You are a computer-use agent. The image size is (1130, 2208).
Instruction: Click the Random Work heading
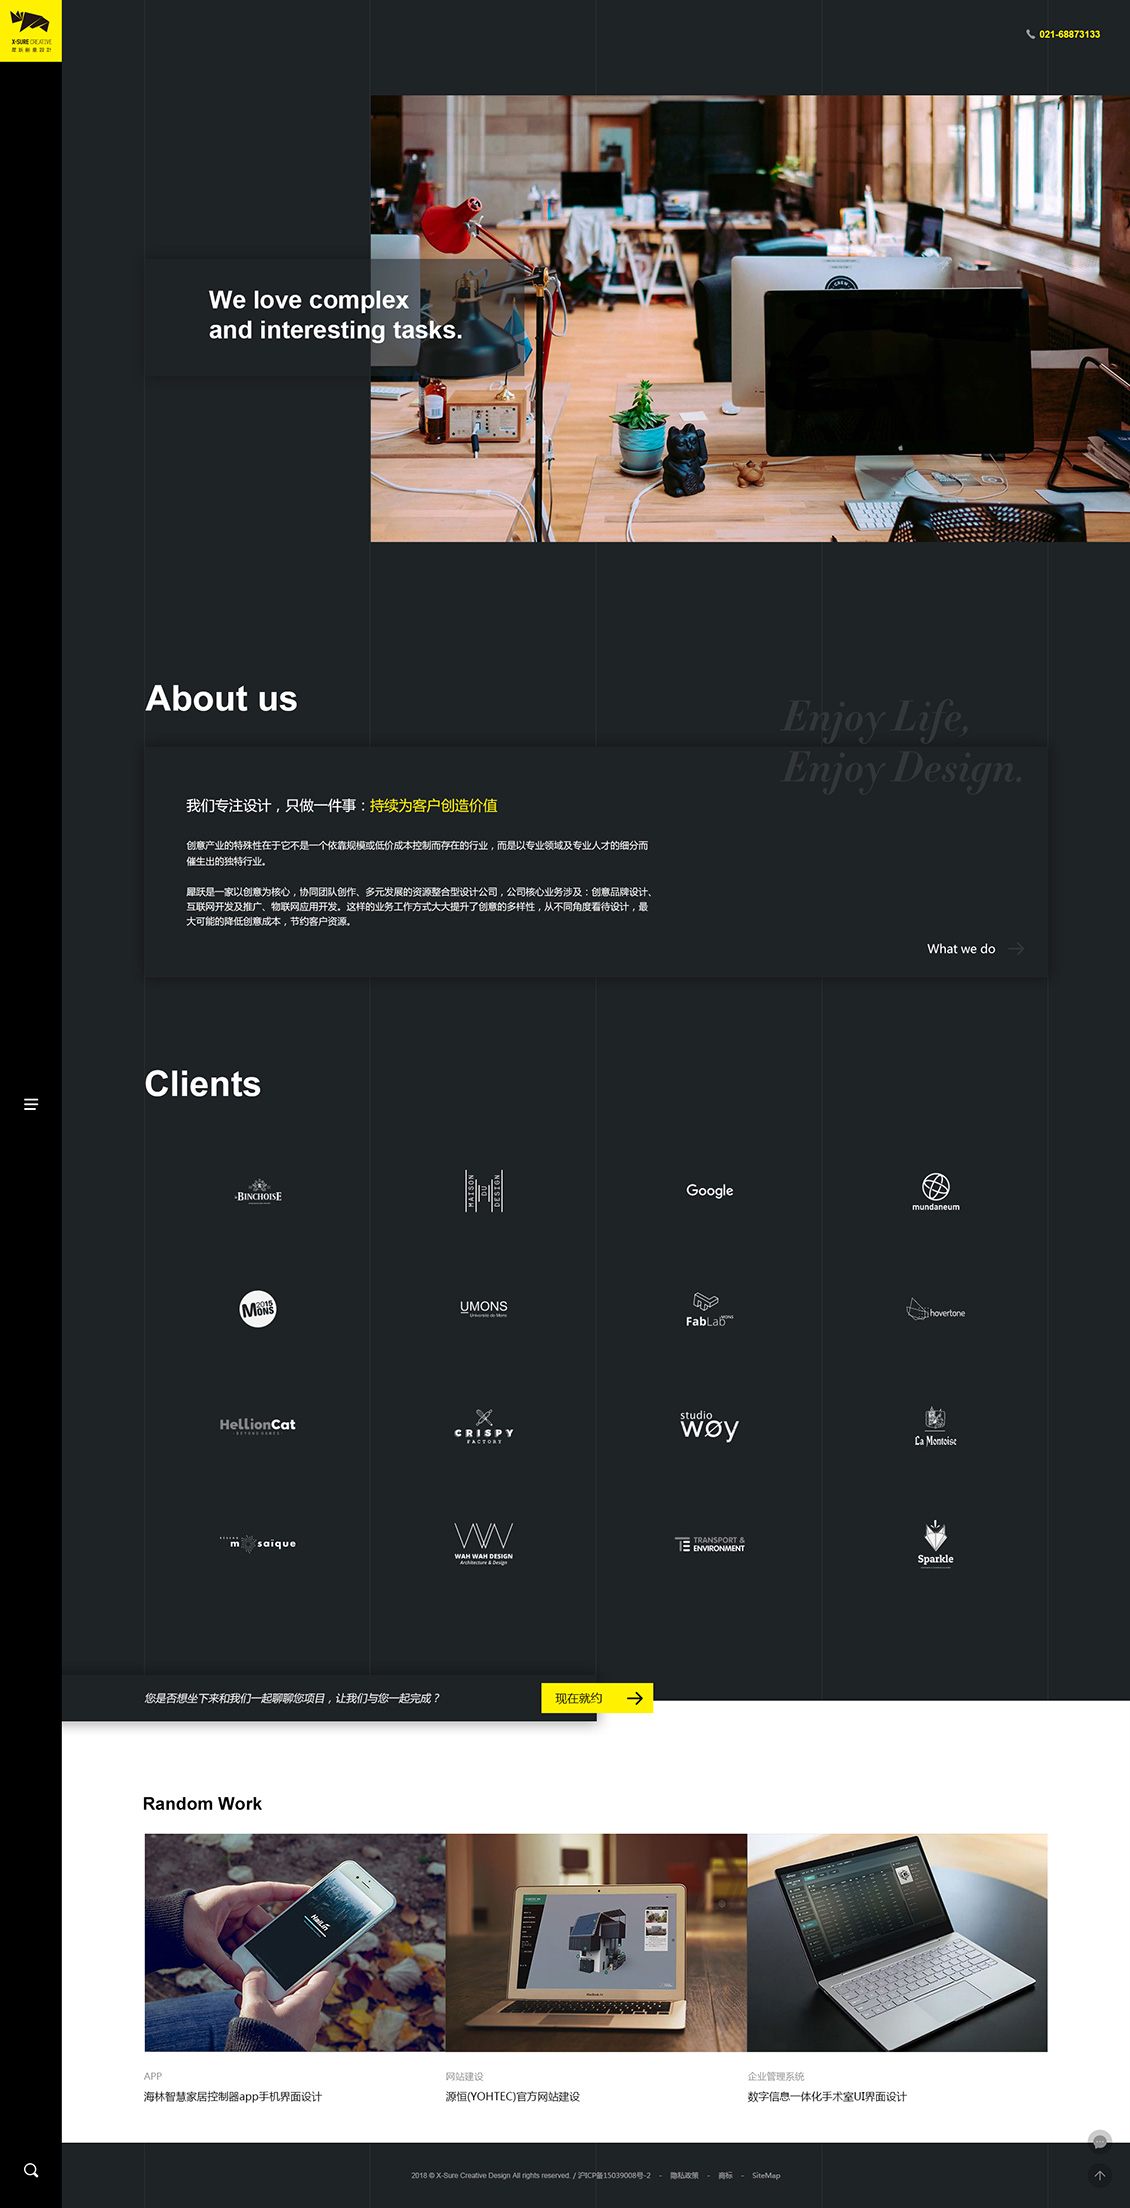(202, 1803)
